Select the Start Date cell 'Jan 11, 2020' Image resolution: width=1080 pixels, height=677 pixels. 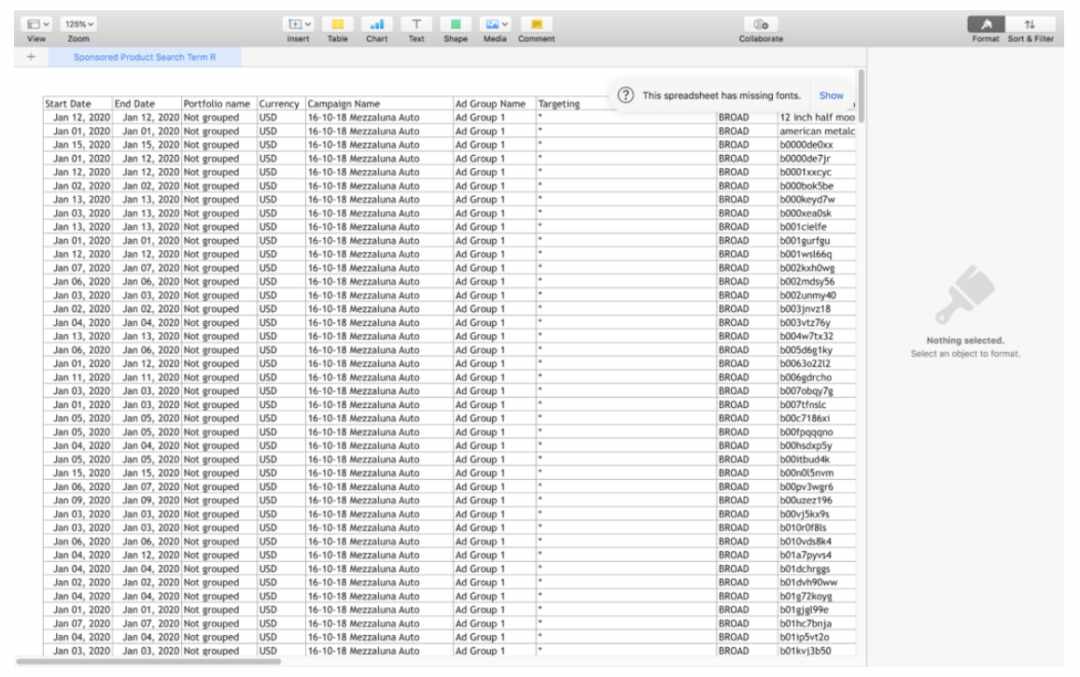78,377
